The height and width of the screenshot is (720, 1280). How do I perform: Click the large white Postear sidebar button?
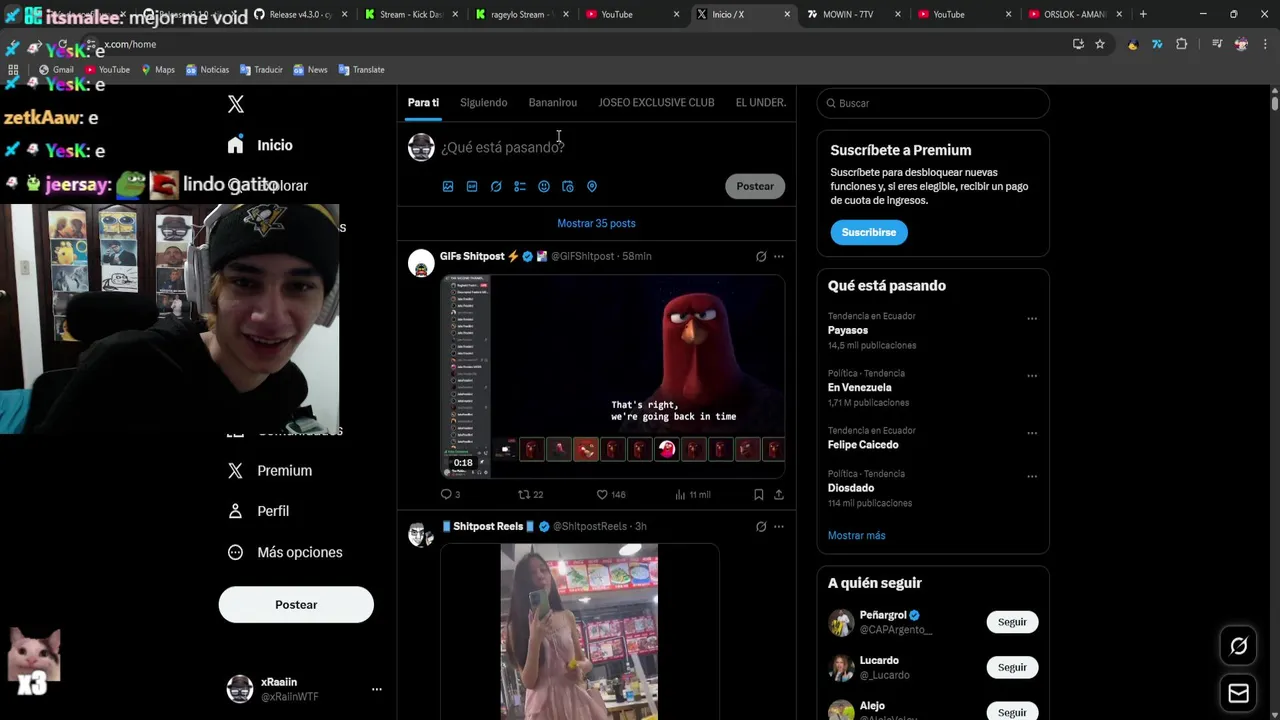click(296, 605)
